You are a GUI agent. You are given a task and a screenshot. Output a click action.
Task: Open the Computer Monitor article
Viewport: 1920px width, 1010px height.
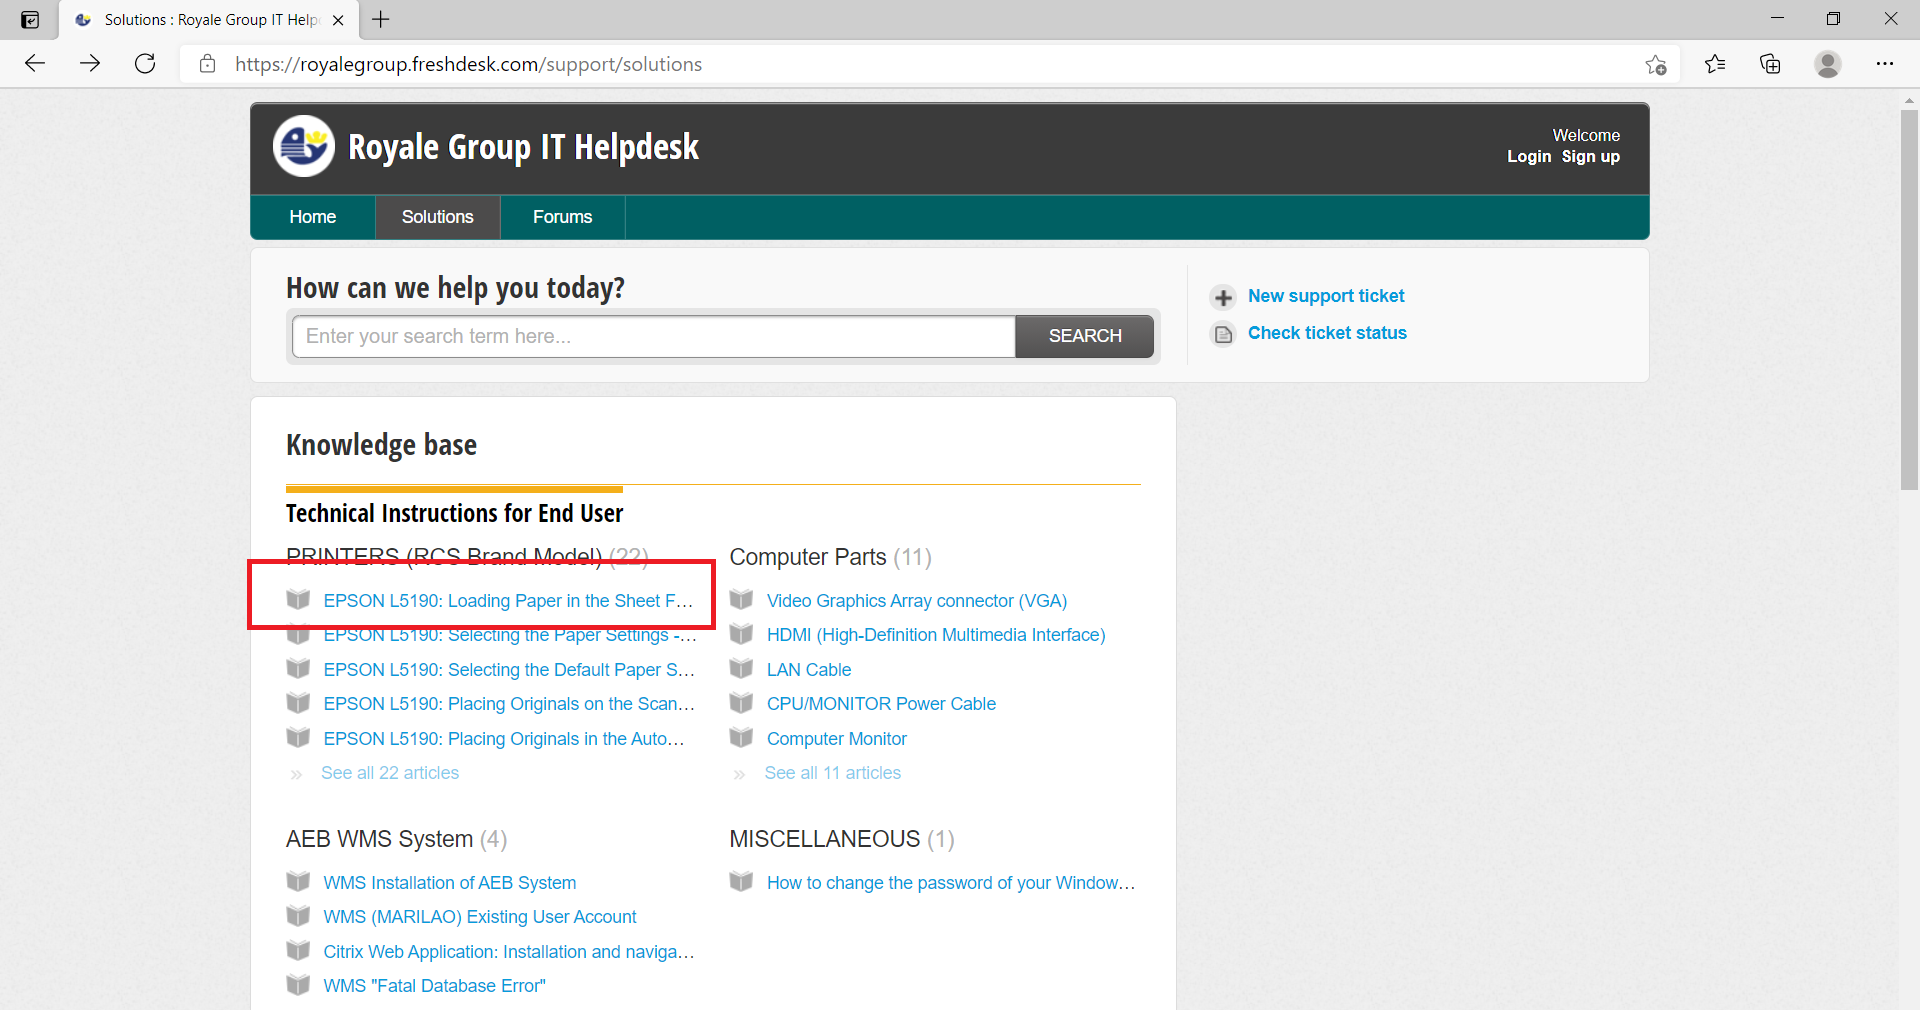[x=837, y=739]
